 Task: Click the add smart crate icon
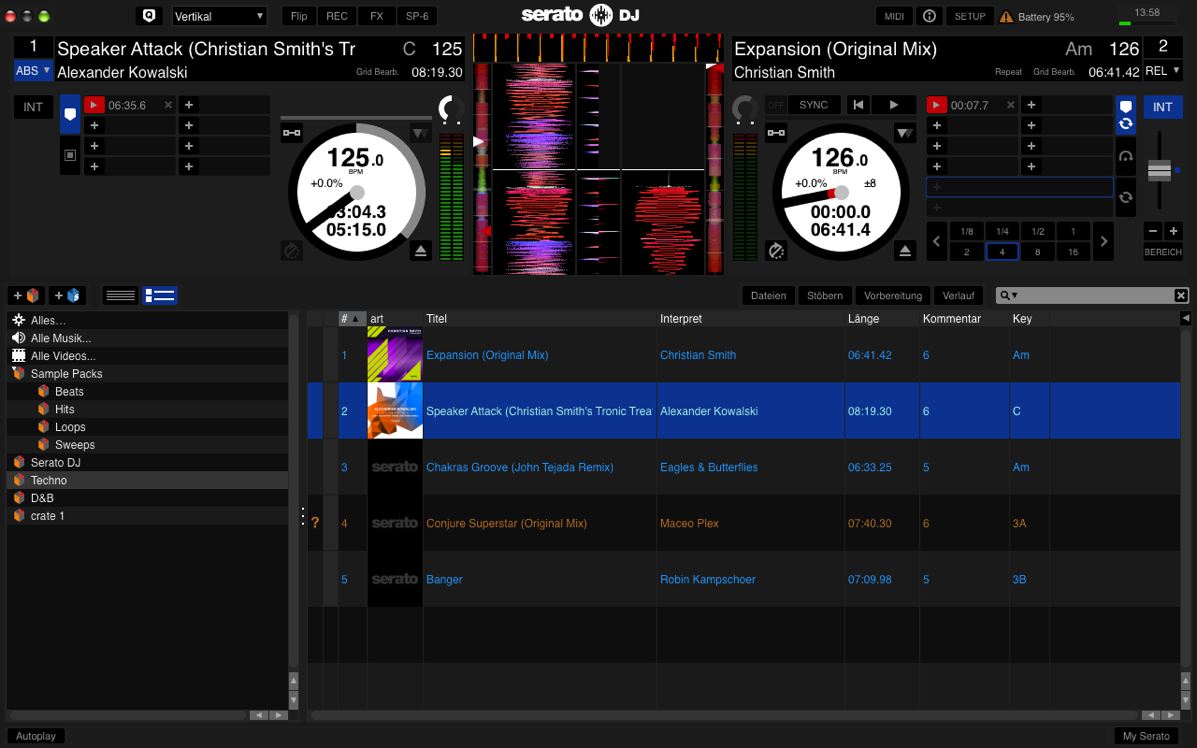[67, 295]
